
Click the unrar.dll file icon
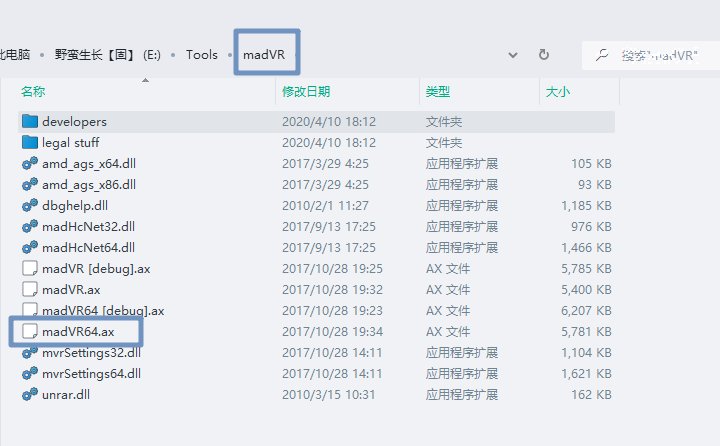tap(30, 395)
